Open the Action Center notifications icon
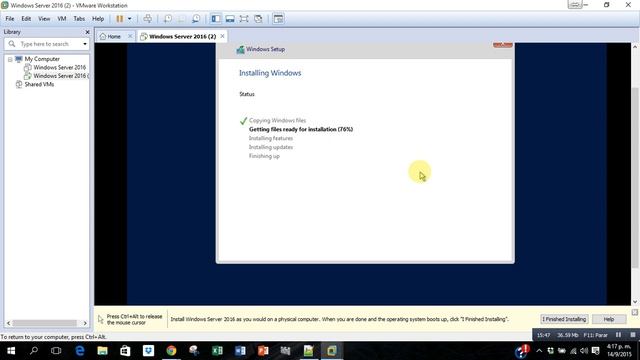Screen dimensions: 640x360 tap(596, 351)
